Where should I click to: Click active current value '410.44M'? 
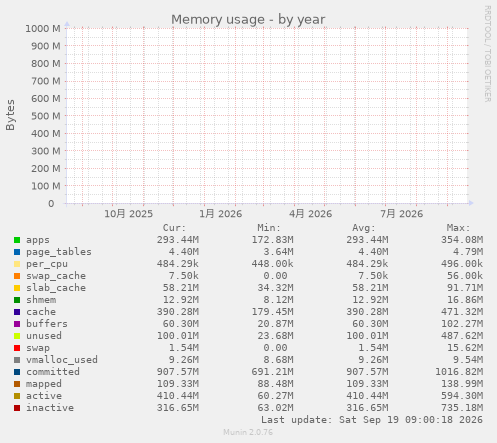pyautogui.click(x=178, y=396)
